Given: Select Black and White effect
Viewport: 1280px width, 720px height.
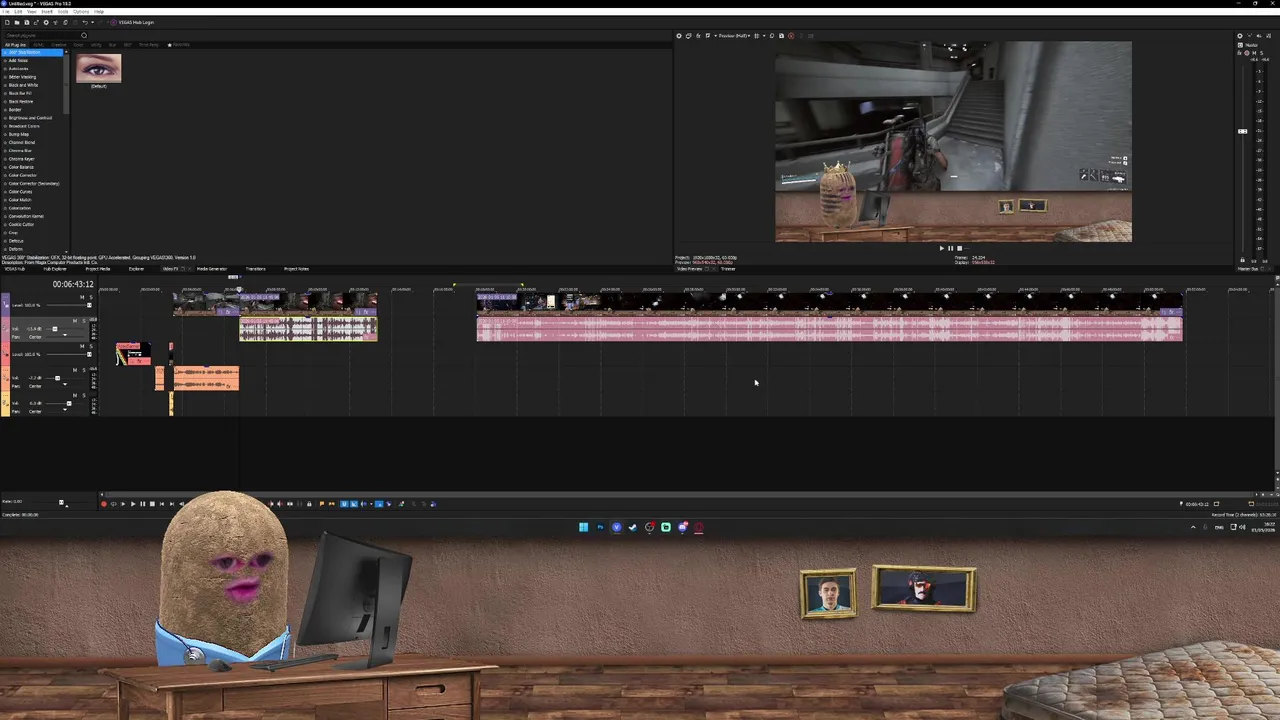Looking at the screenshot, I should pyautogui.click(x=23, y=85).
